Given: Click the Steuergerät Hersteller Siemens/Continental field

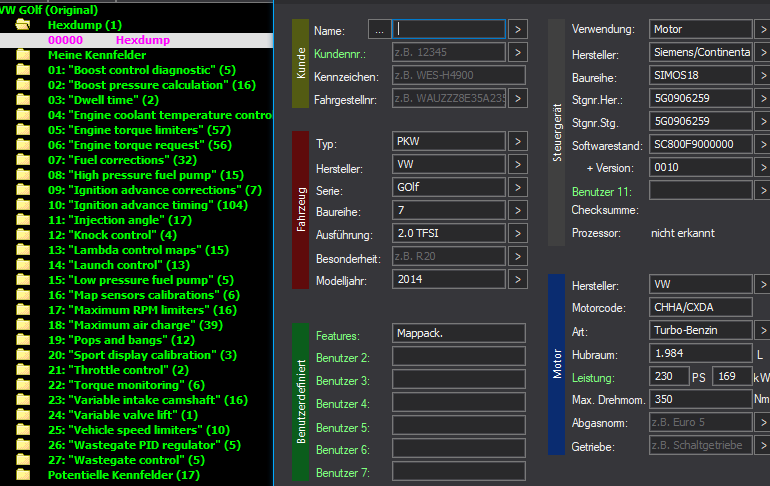Looking at the screenshot, I should (x=701, y=52).
